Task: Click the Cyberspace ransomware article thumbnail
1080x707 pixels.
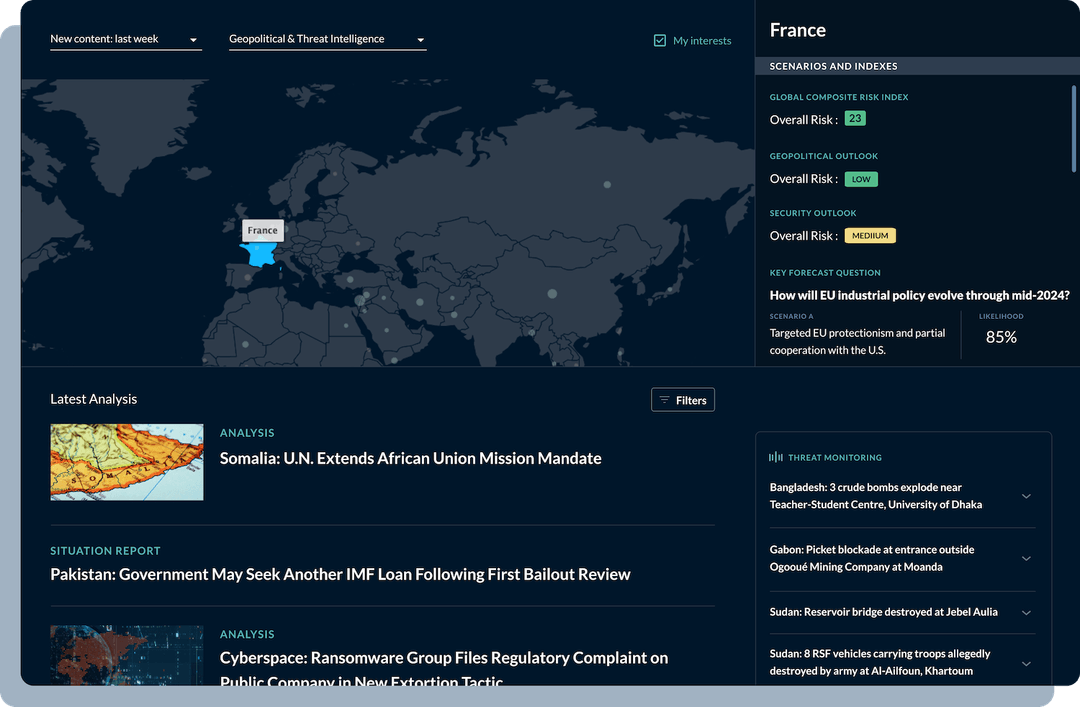Action: (127, 655)
